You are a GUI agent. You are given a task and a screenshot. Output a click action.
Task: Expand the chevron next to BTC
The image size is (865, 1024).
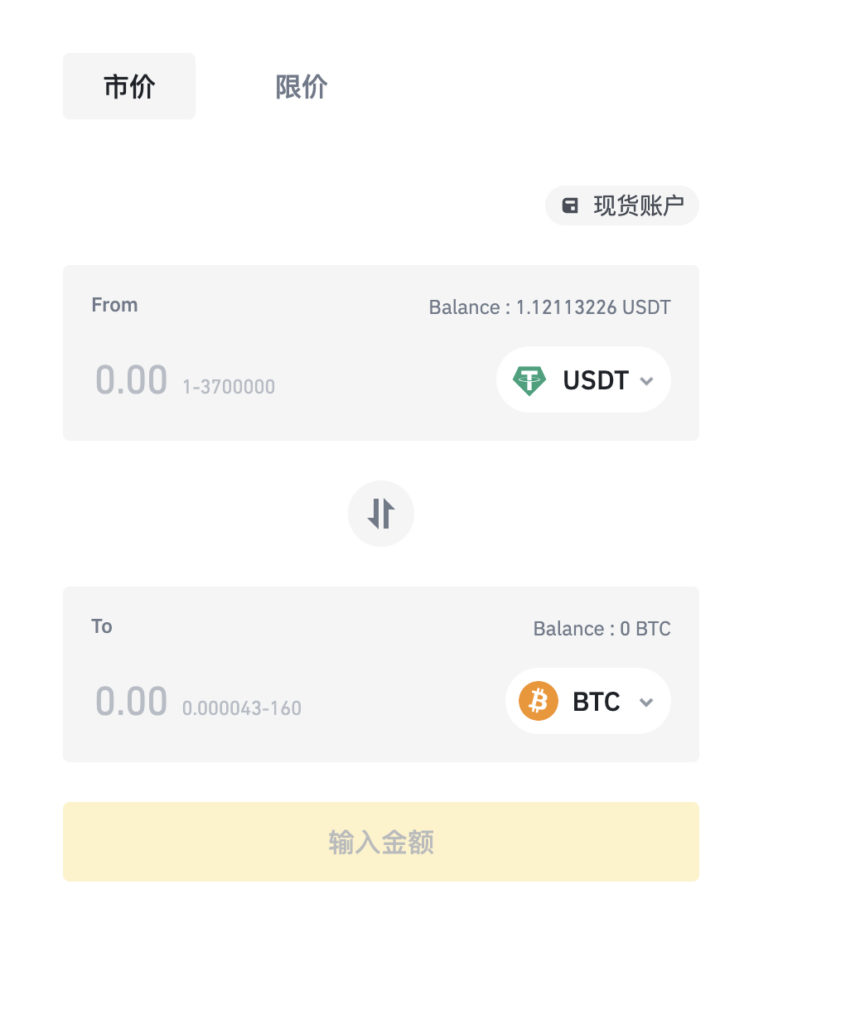(x=646, y=702)
